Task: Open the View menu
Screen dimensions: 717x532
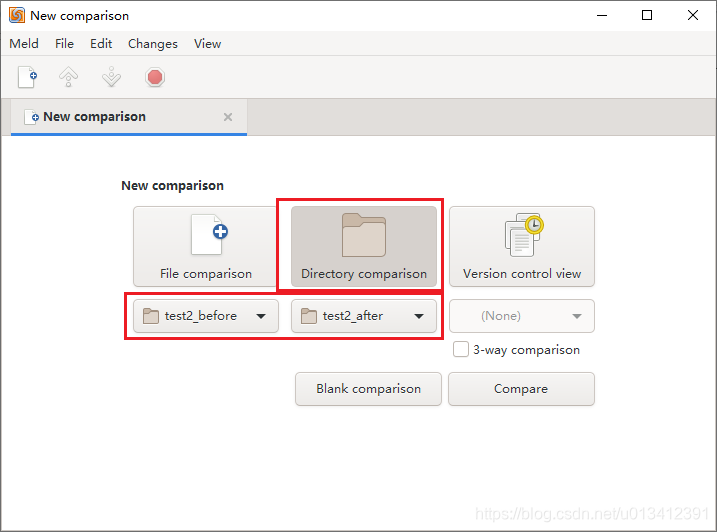Action: (x=207, y=43)
